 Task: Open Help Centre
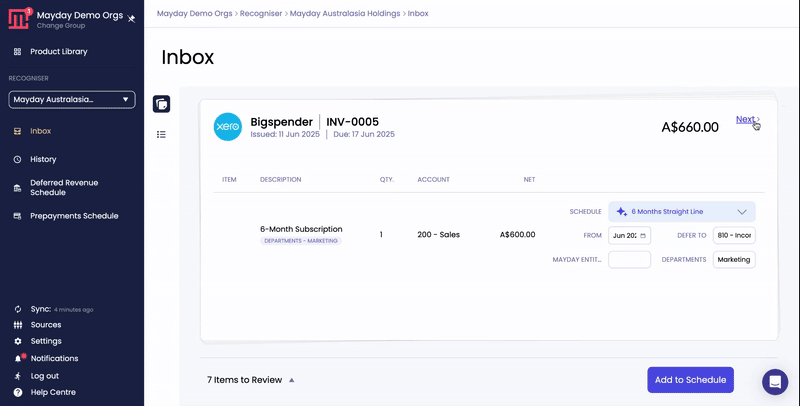click(x=53, y=392)
